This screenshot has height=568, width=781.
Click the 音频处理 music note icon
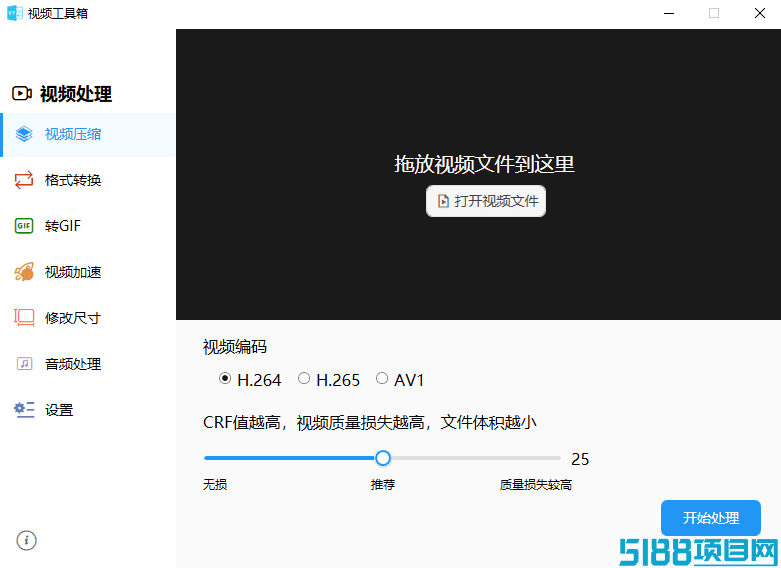(x=24, y=364)
